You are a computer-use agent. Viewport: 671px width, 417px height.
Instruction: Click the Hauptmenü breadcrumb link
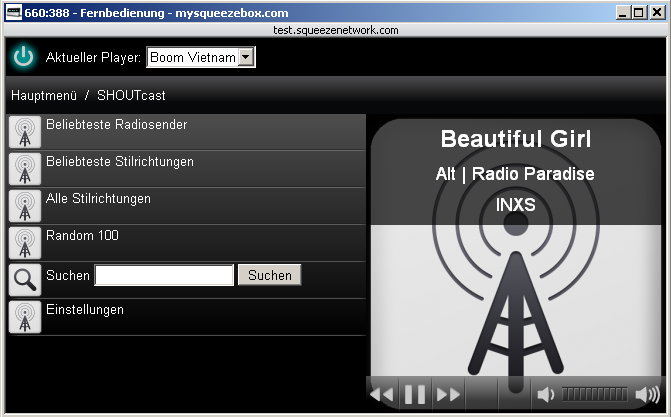(43, 95)
